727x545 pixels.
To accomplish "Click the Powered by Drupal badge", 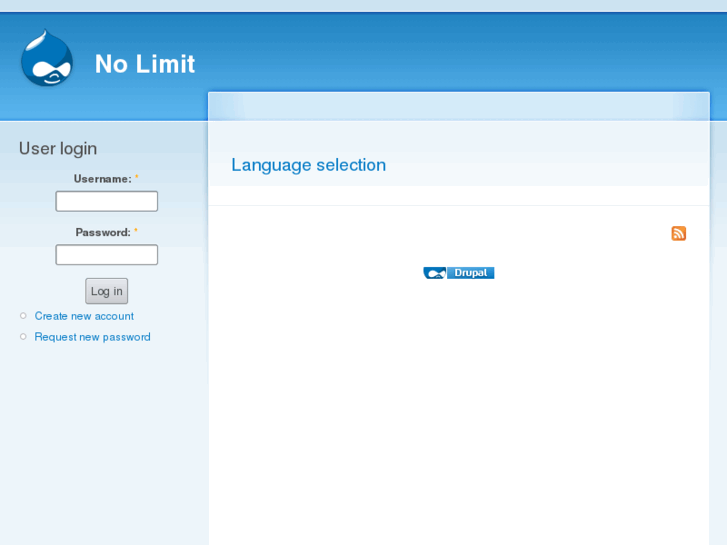I will [459, 273].
